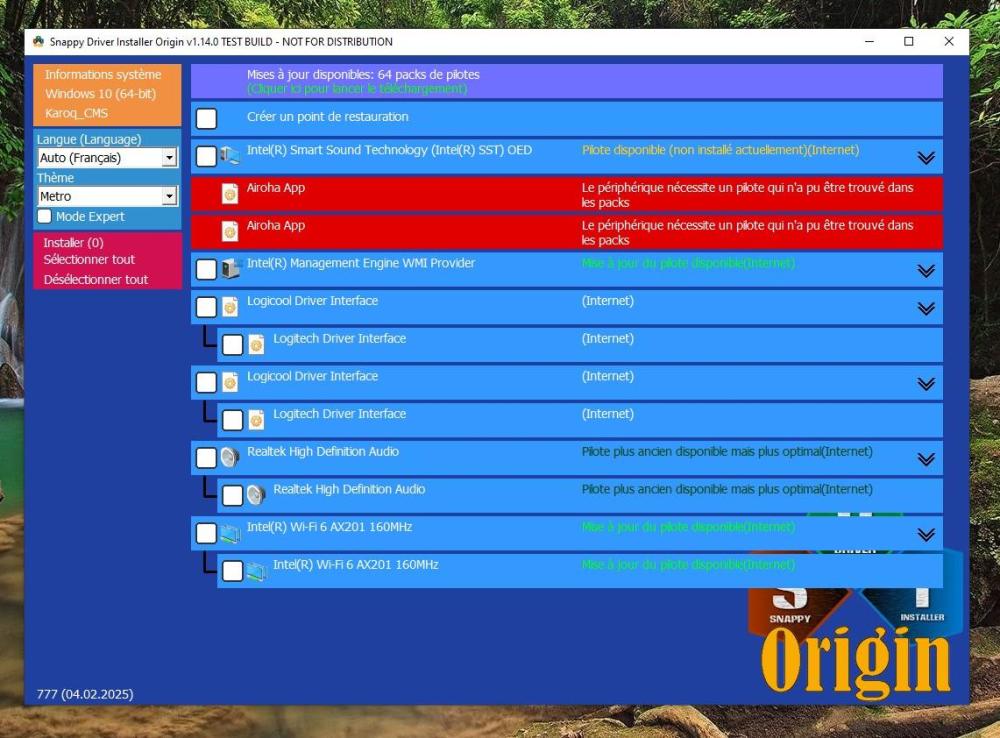Click the Intel Wi-Fi 6 AX201 parent row network icon
Image resolution: width=1000 pixels, height=738 pixels.
(230, 533)
